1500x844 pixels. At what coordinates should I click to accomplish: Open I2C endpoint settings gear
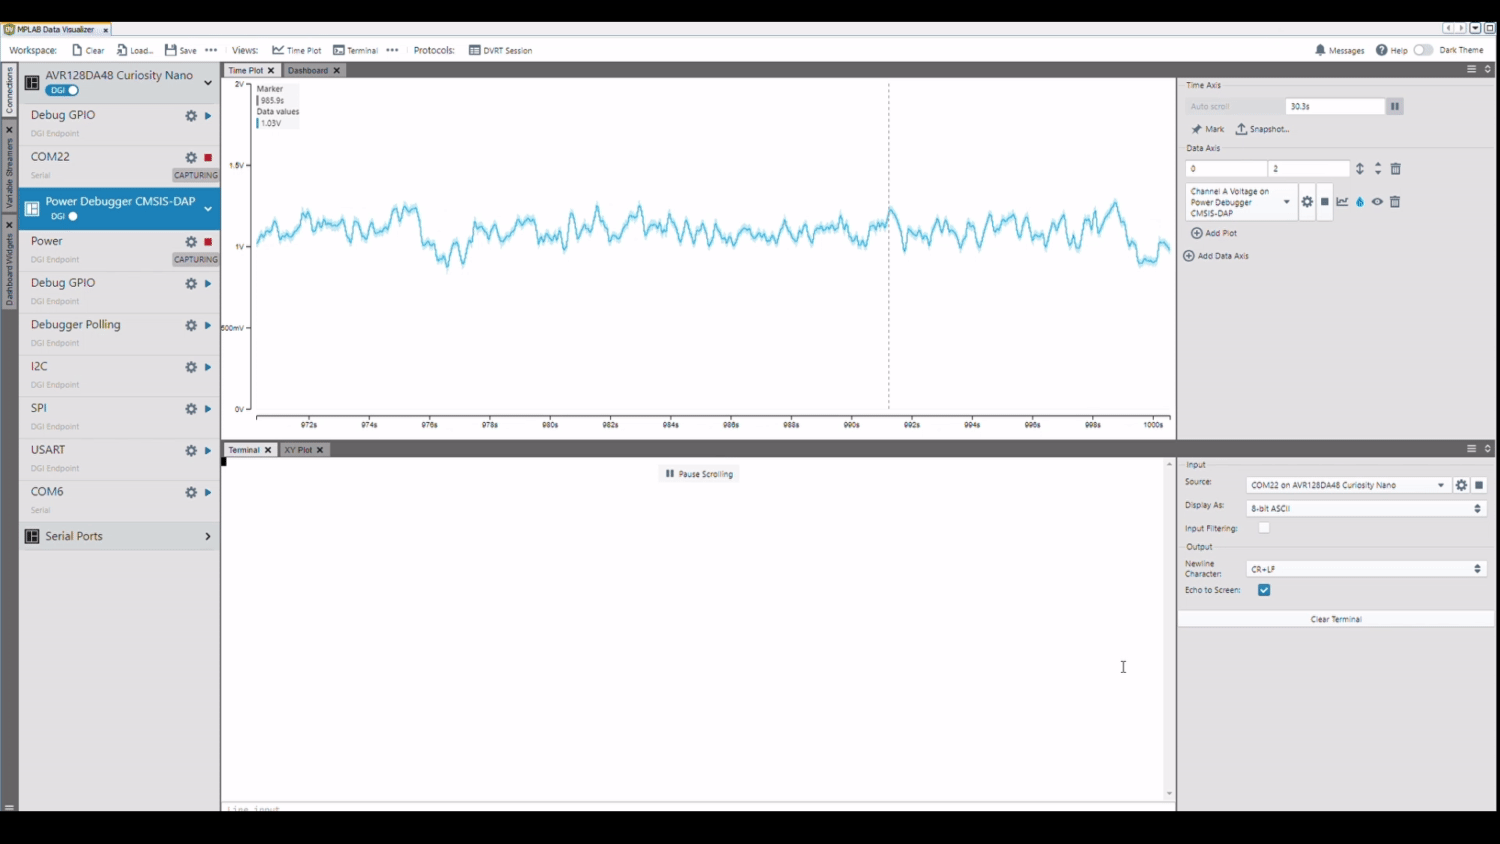[x=191, y=368]
